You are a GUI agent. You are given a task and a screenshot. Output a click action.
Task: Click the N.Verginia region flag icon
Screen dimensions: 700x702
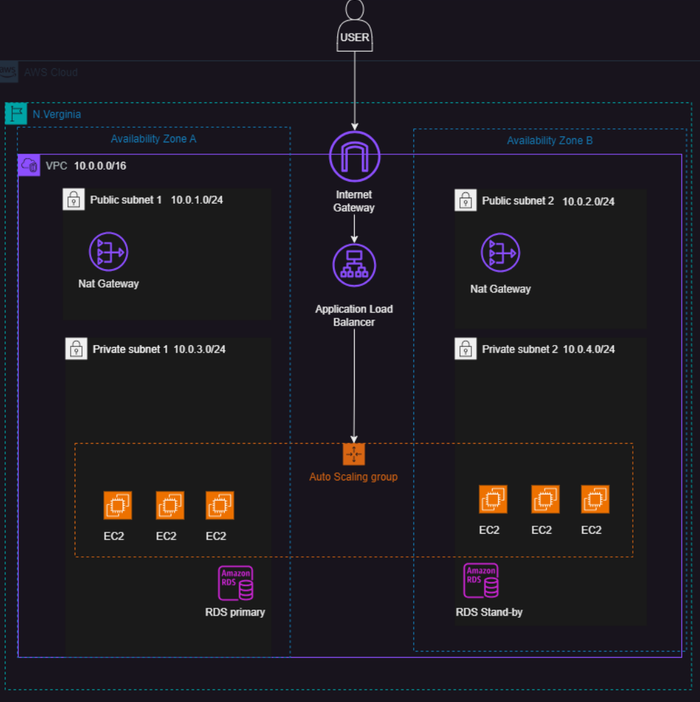16,113
